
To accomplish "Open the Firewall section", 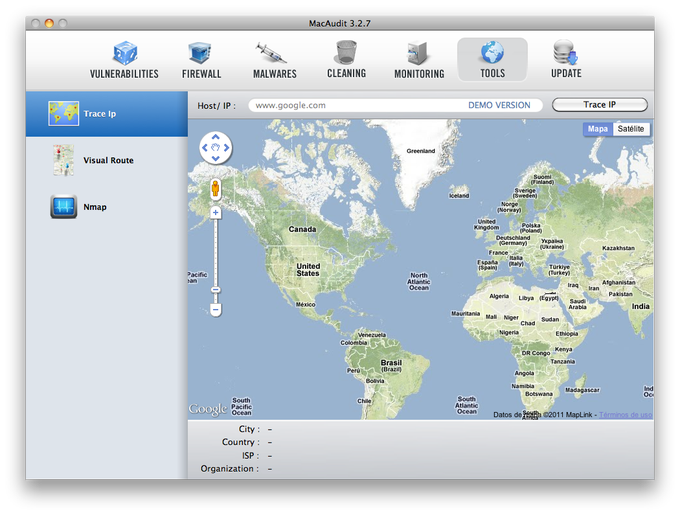I will [x=201, y=60].
